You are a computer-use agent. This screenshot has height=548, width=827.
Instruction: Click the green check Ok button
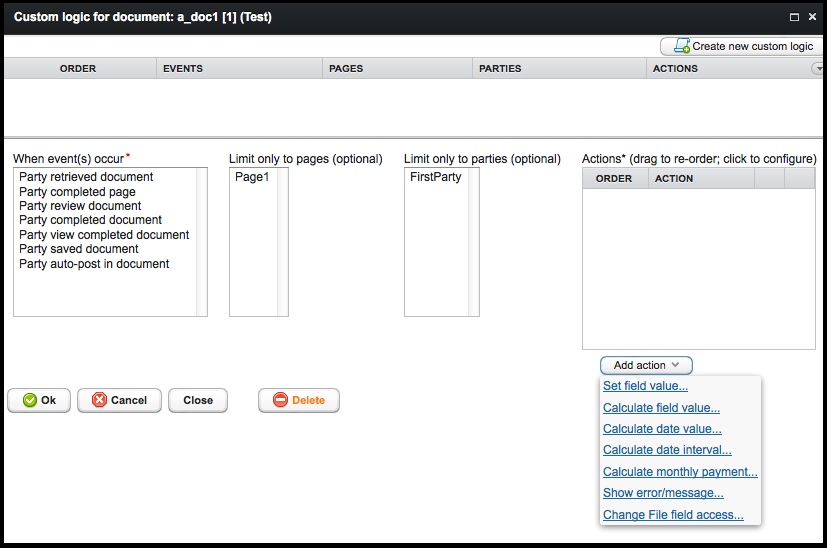(39, 400)
